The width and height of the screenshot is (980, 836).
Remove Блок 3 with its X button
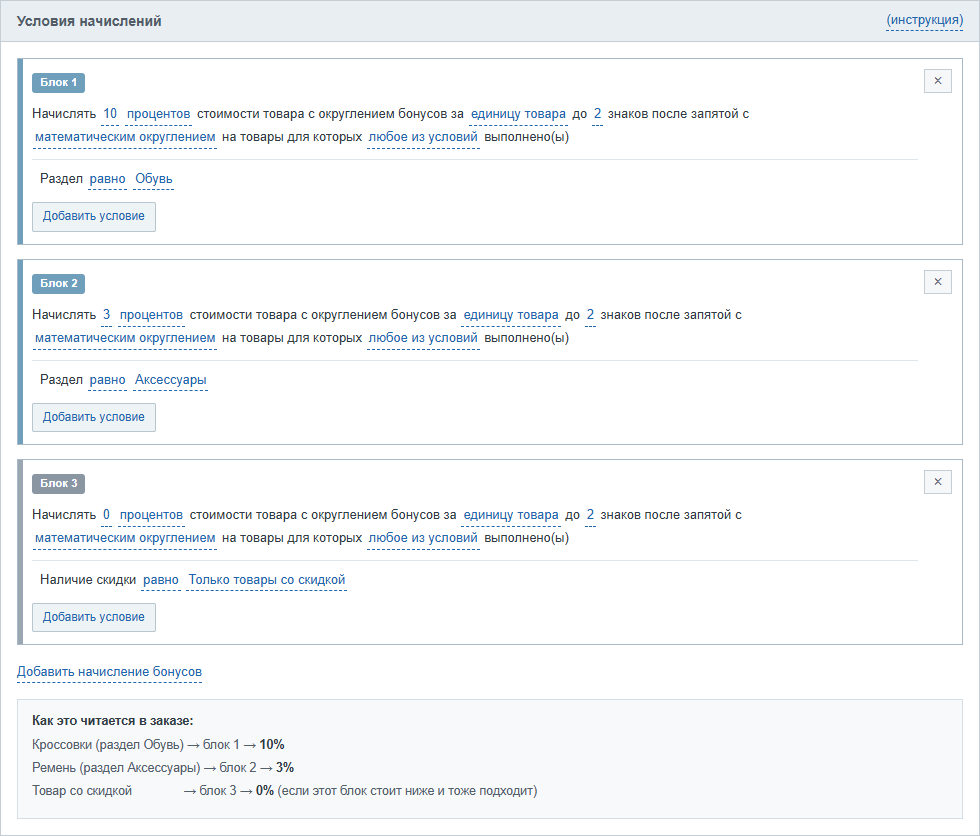pyautogui.click(x=938, y=482)
